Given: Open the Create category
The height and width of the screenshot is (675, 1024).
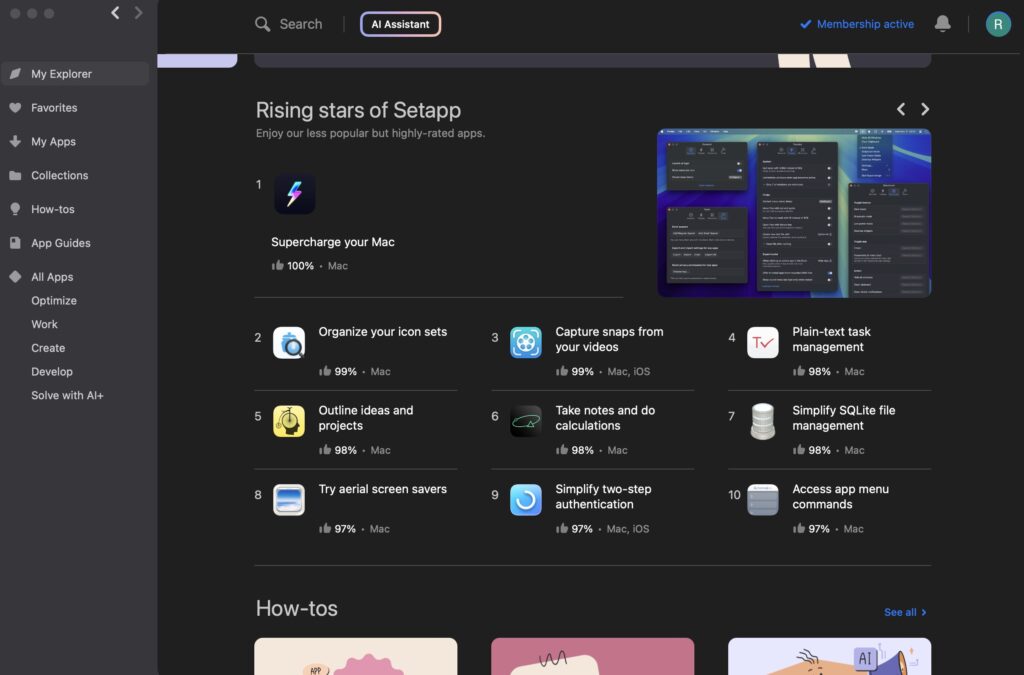Looking at the screenshot, I should tap(48, 348).
